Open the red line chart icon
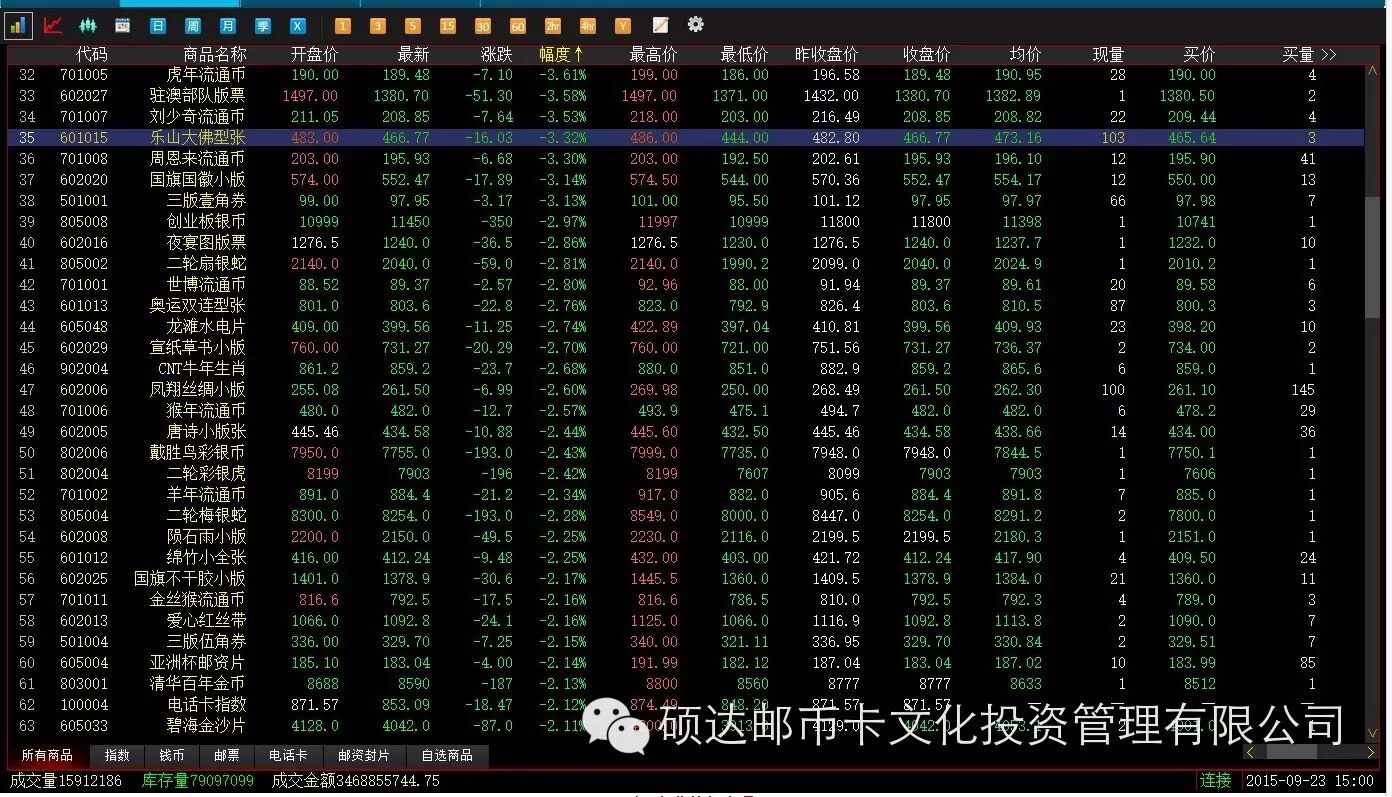 point(53,25)
